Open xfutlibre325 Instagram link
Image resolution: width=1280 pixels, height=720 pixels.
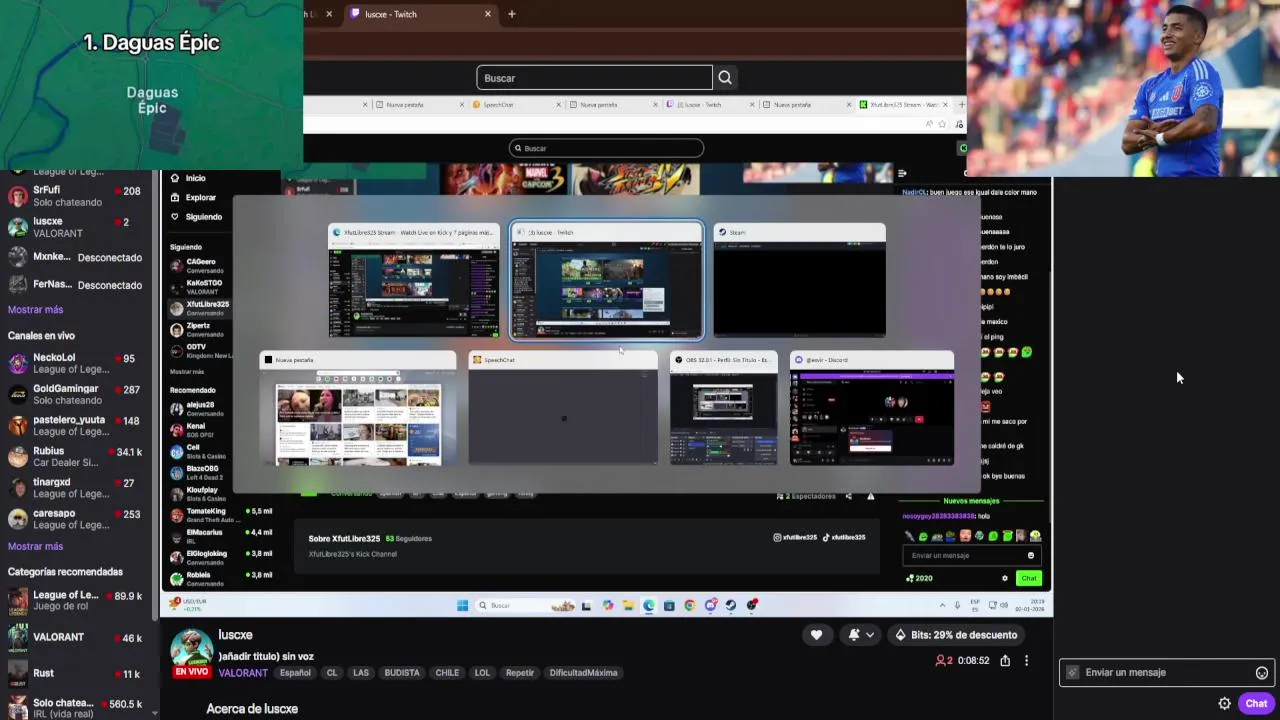point(795,538)
